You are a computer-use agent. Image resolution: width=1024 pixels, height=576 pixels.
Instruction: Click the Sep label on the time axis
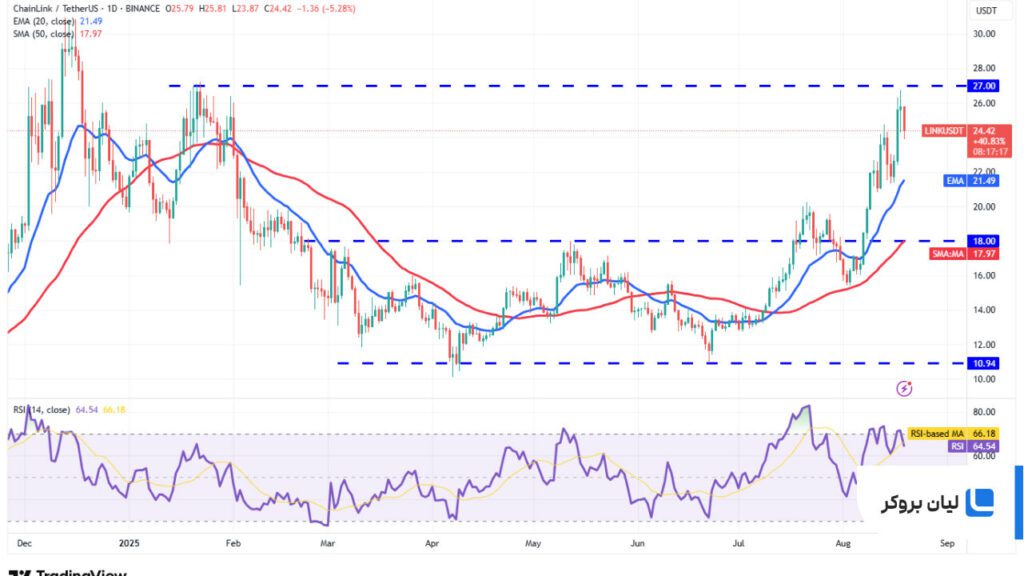point(947,543)
